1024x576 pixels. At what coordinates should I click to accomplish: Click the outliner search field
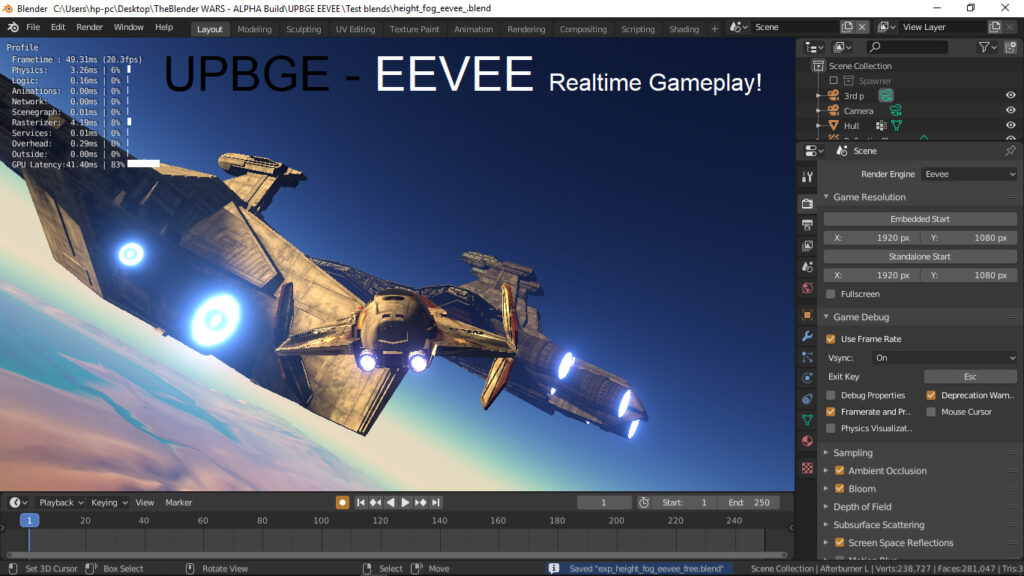[x=906, y=47]
